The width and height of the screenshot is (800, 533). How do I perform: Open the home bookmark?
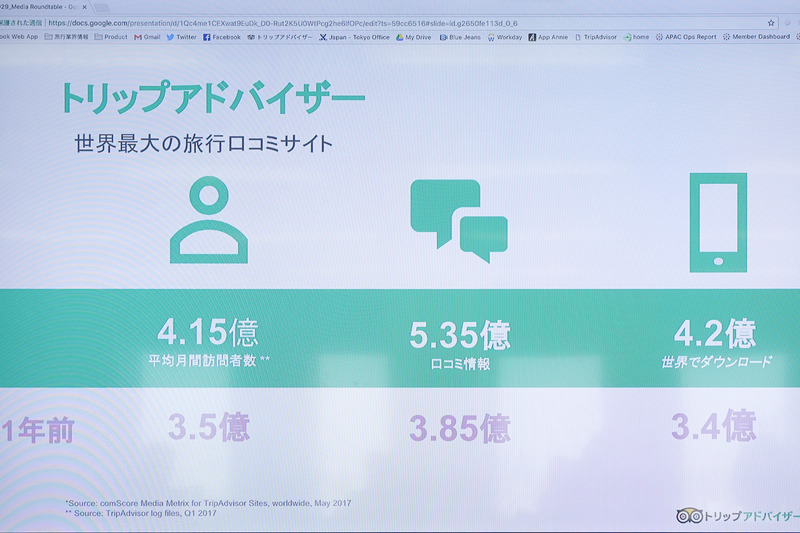(636, 37)
